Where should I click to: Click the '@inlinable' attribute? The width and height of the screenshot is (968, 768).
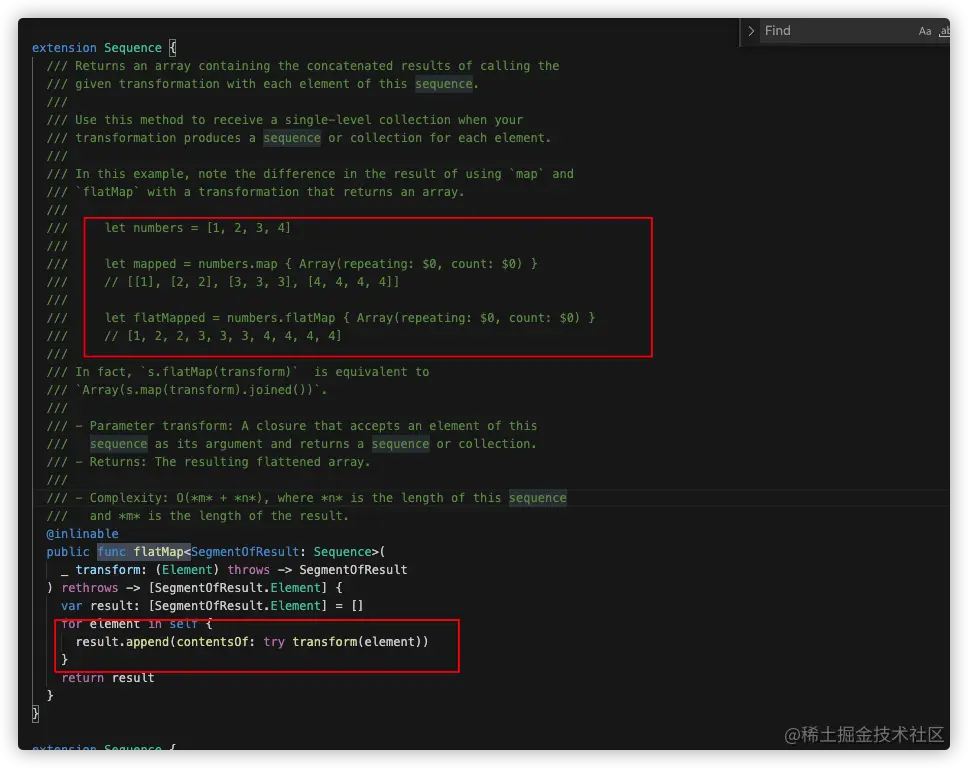click(x=82, y=534)
